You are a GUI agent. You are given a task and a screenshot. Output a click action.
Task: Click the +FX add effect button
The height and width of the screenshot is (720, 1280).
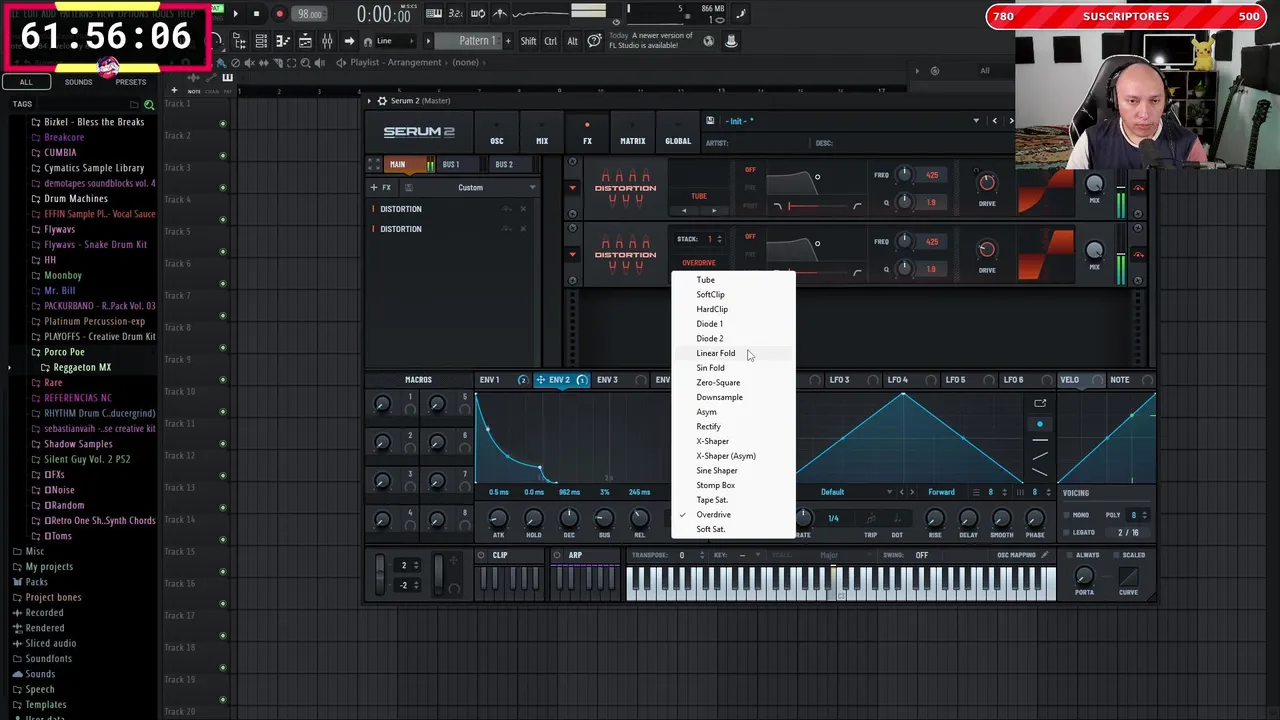pos(381,187)
